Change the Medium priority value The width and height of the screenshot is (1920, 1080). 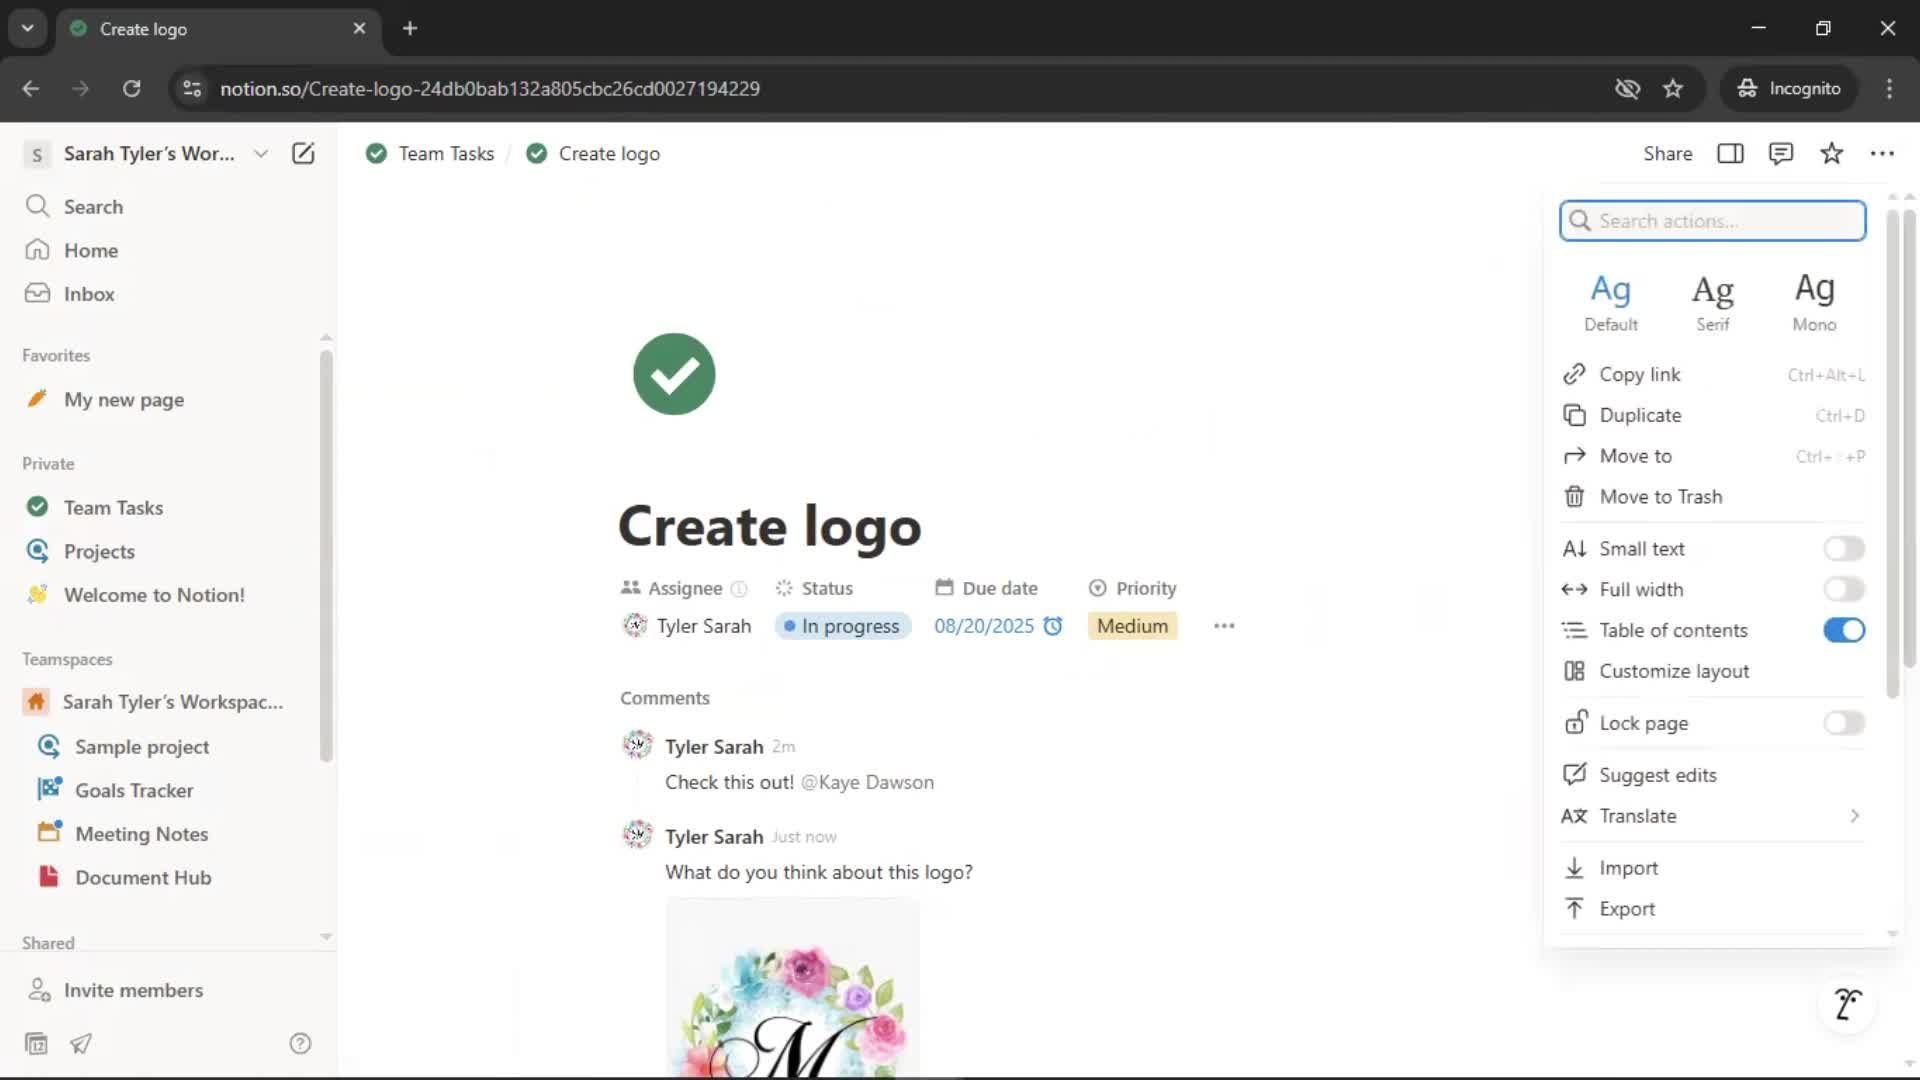tap(1132, 626)
